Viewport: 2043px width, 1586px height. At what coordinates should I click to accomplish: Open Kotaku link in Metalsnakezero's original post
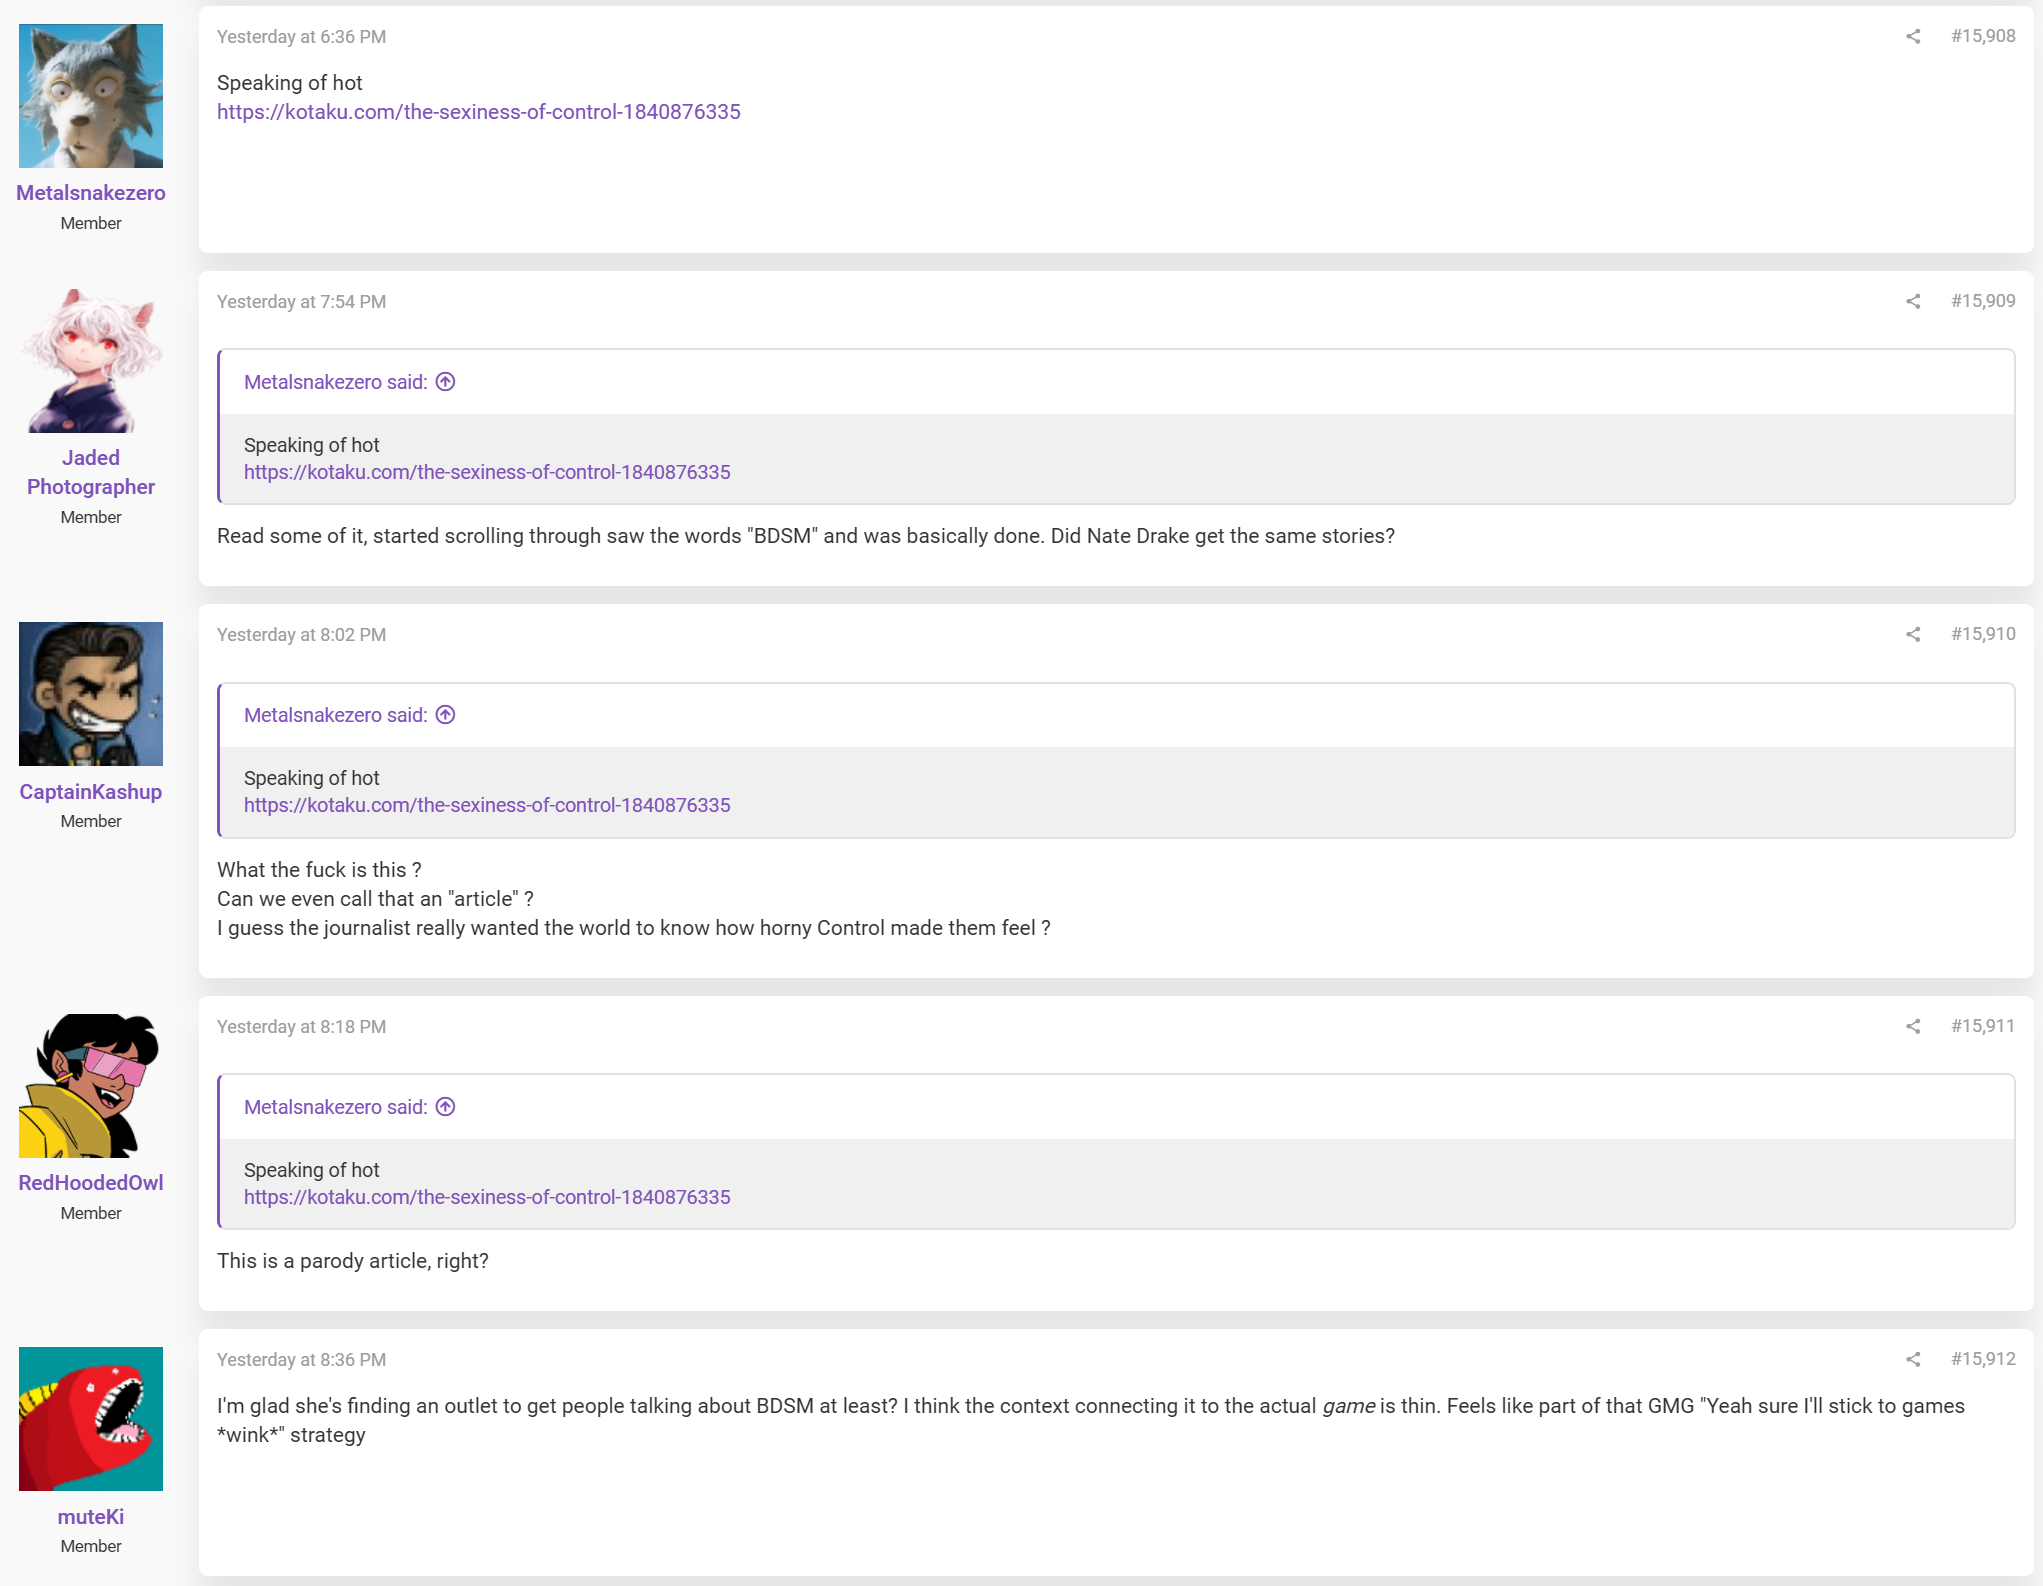479,112
